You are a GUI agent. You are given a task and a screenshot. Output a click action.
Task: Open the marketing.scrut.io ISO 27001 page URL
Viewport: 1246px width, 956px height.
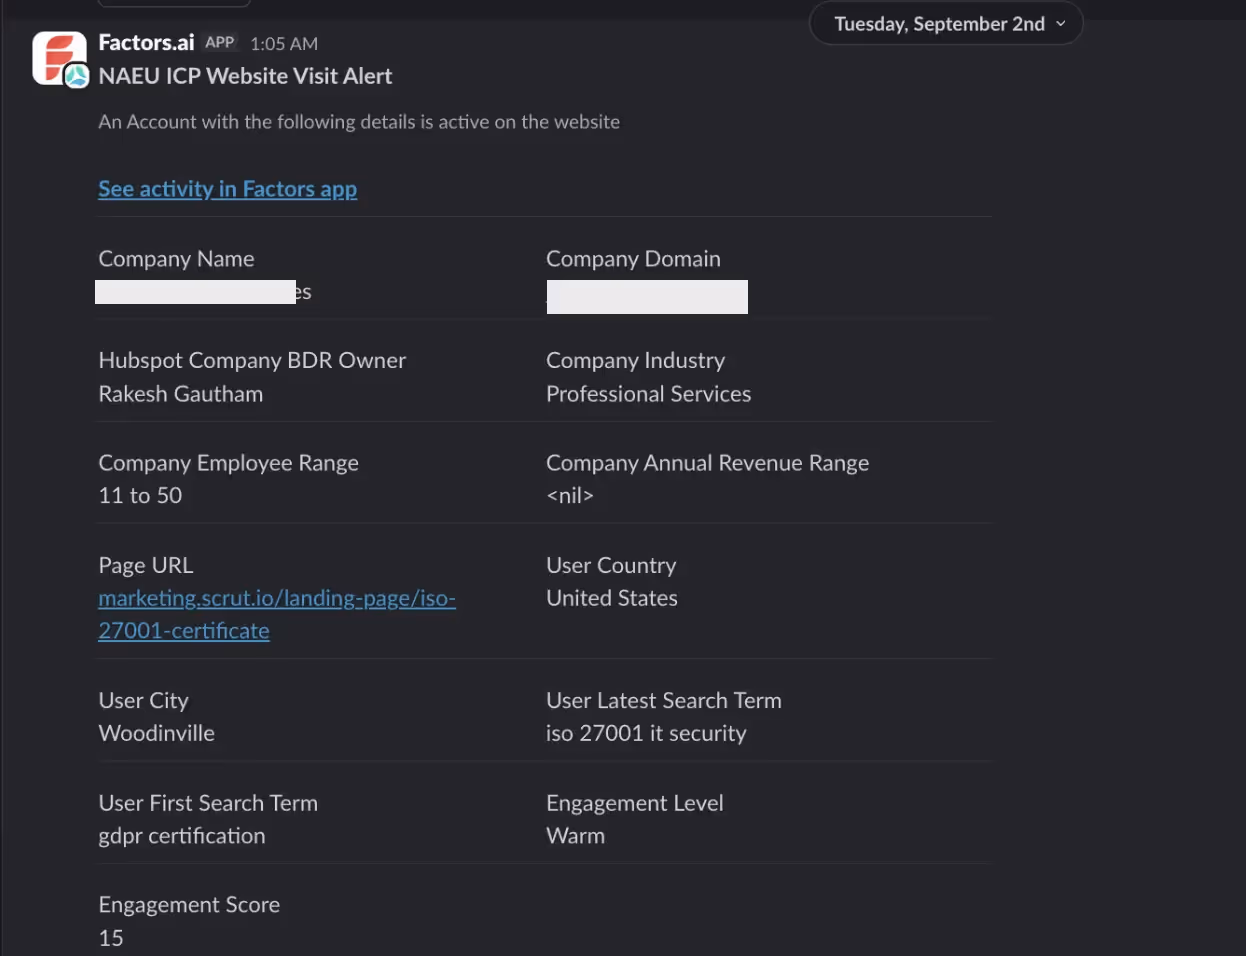(x=277, y=614)
